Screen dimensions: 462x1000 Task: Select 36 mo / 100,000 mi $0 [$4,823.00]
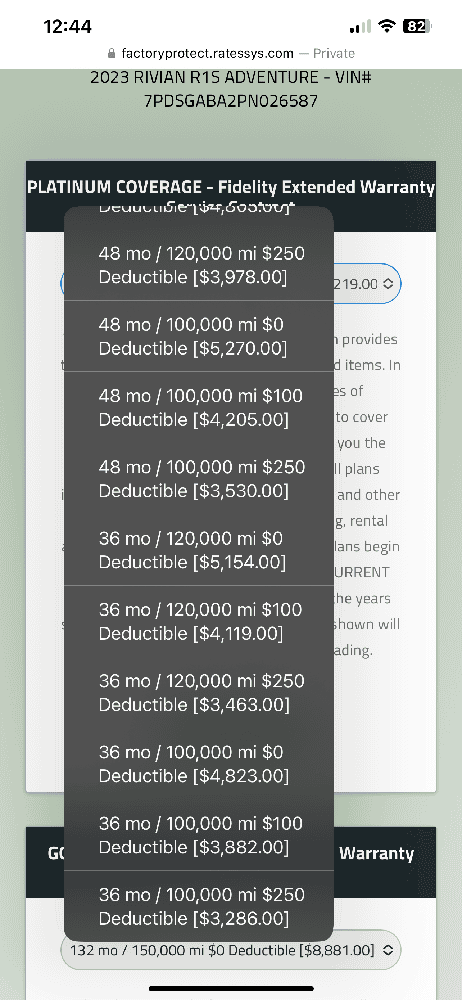(199, 764)
